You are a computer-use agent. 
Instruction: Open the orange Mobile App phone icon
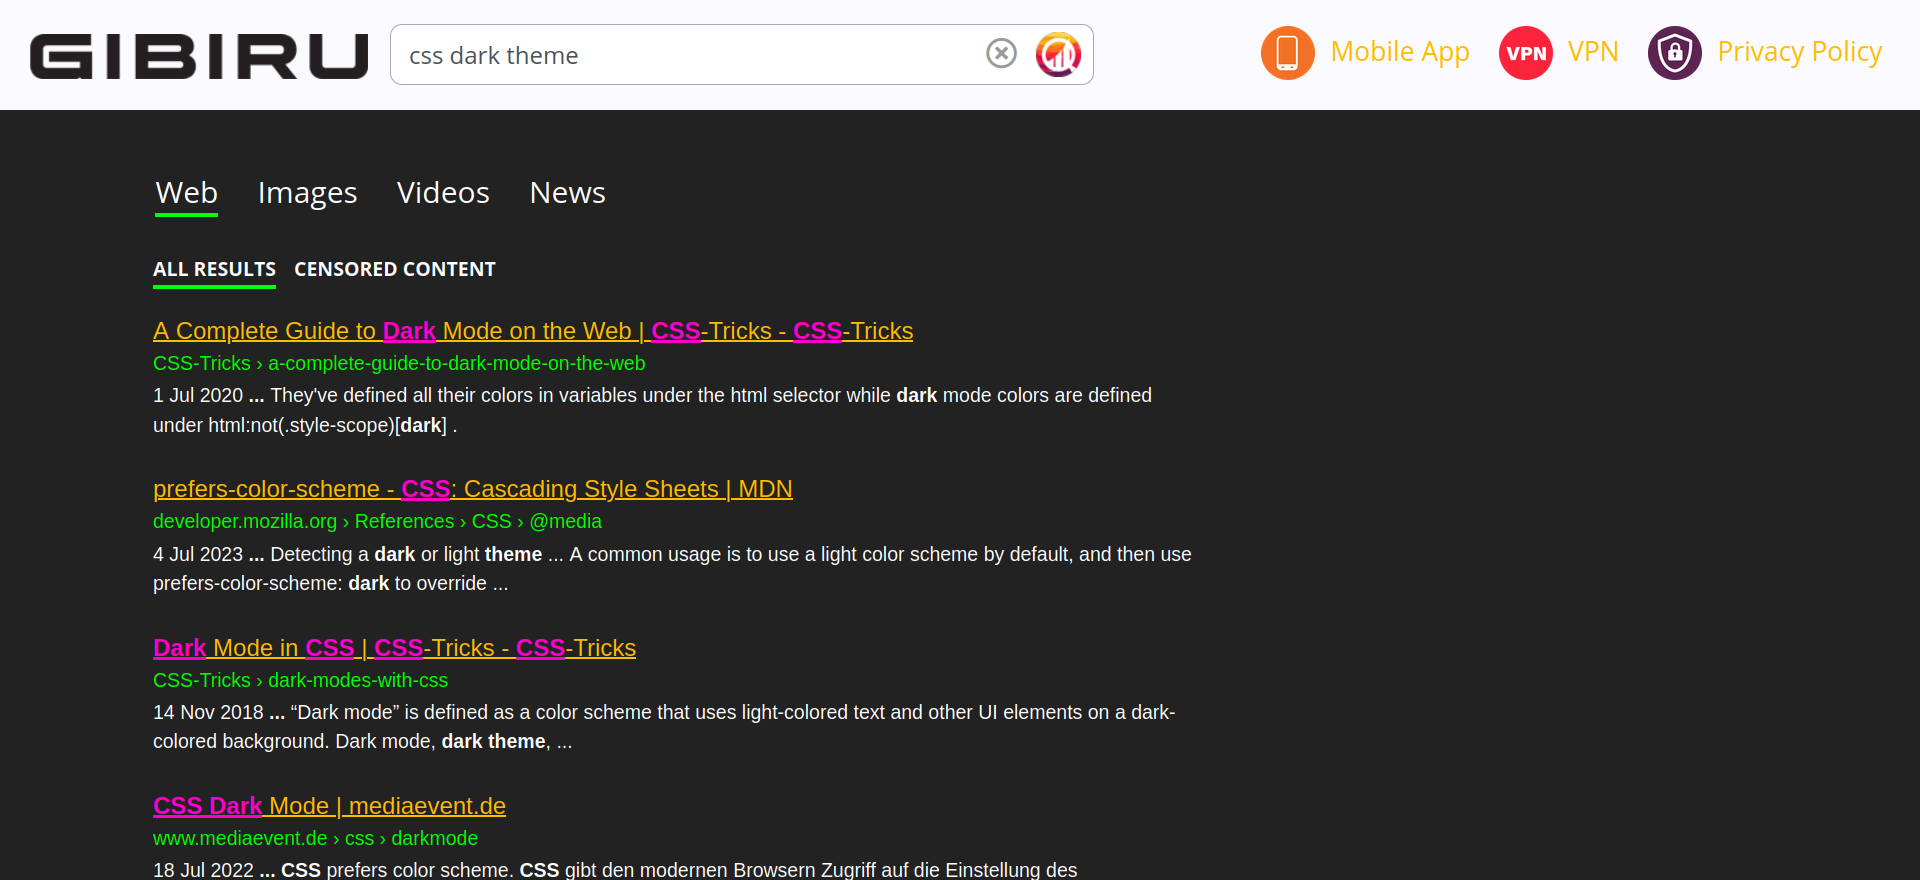1287,53
